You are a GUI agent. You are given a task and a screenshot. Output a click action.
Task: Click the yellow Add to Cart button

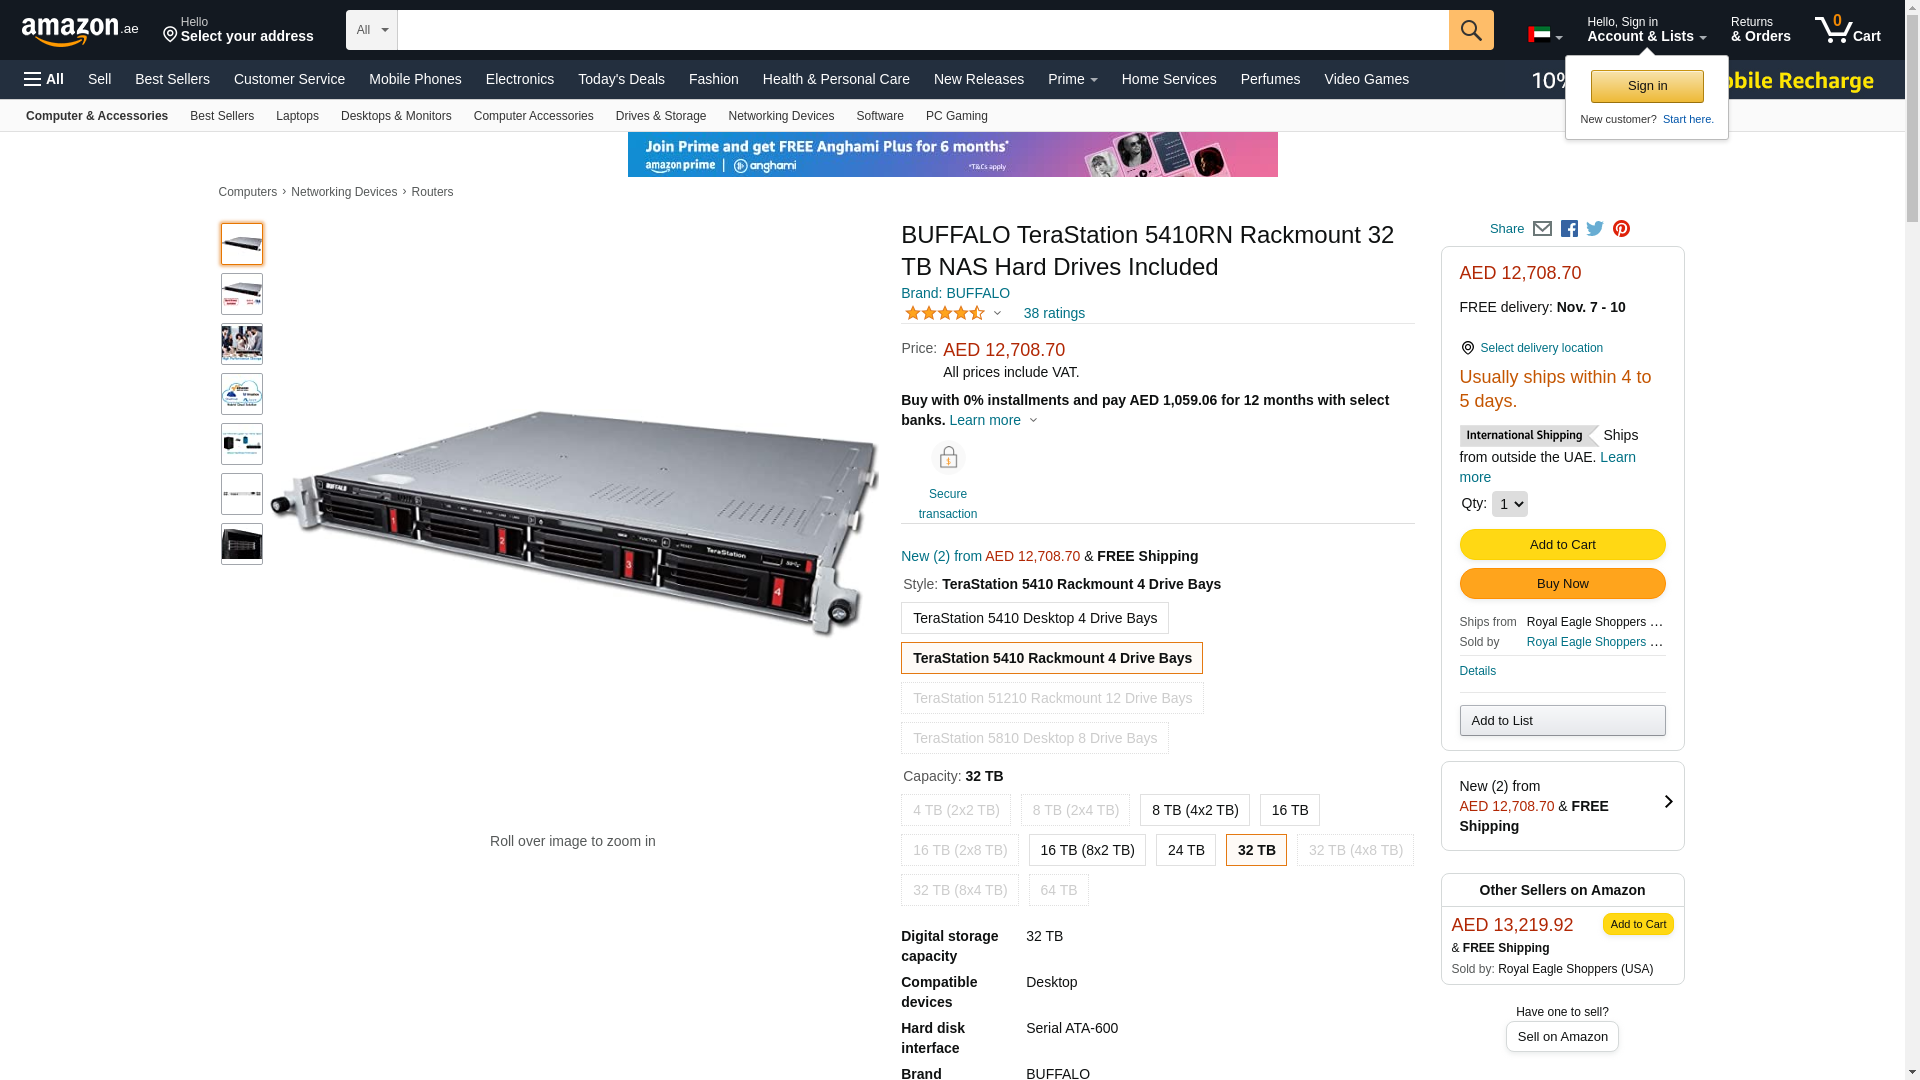click(x=1561, y=545)
